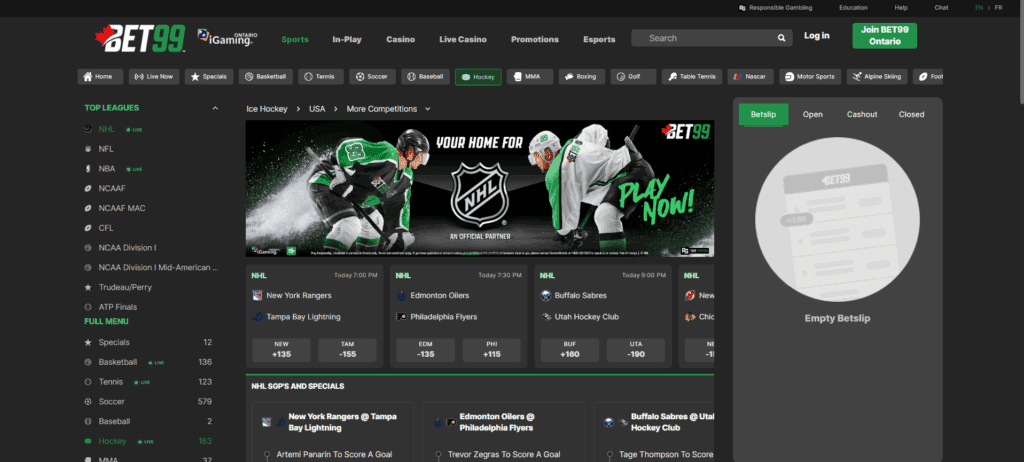Collapse the Top Leagues section
The width and height of the screenshot is (1024, 462).
point(215,108)
